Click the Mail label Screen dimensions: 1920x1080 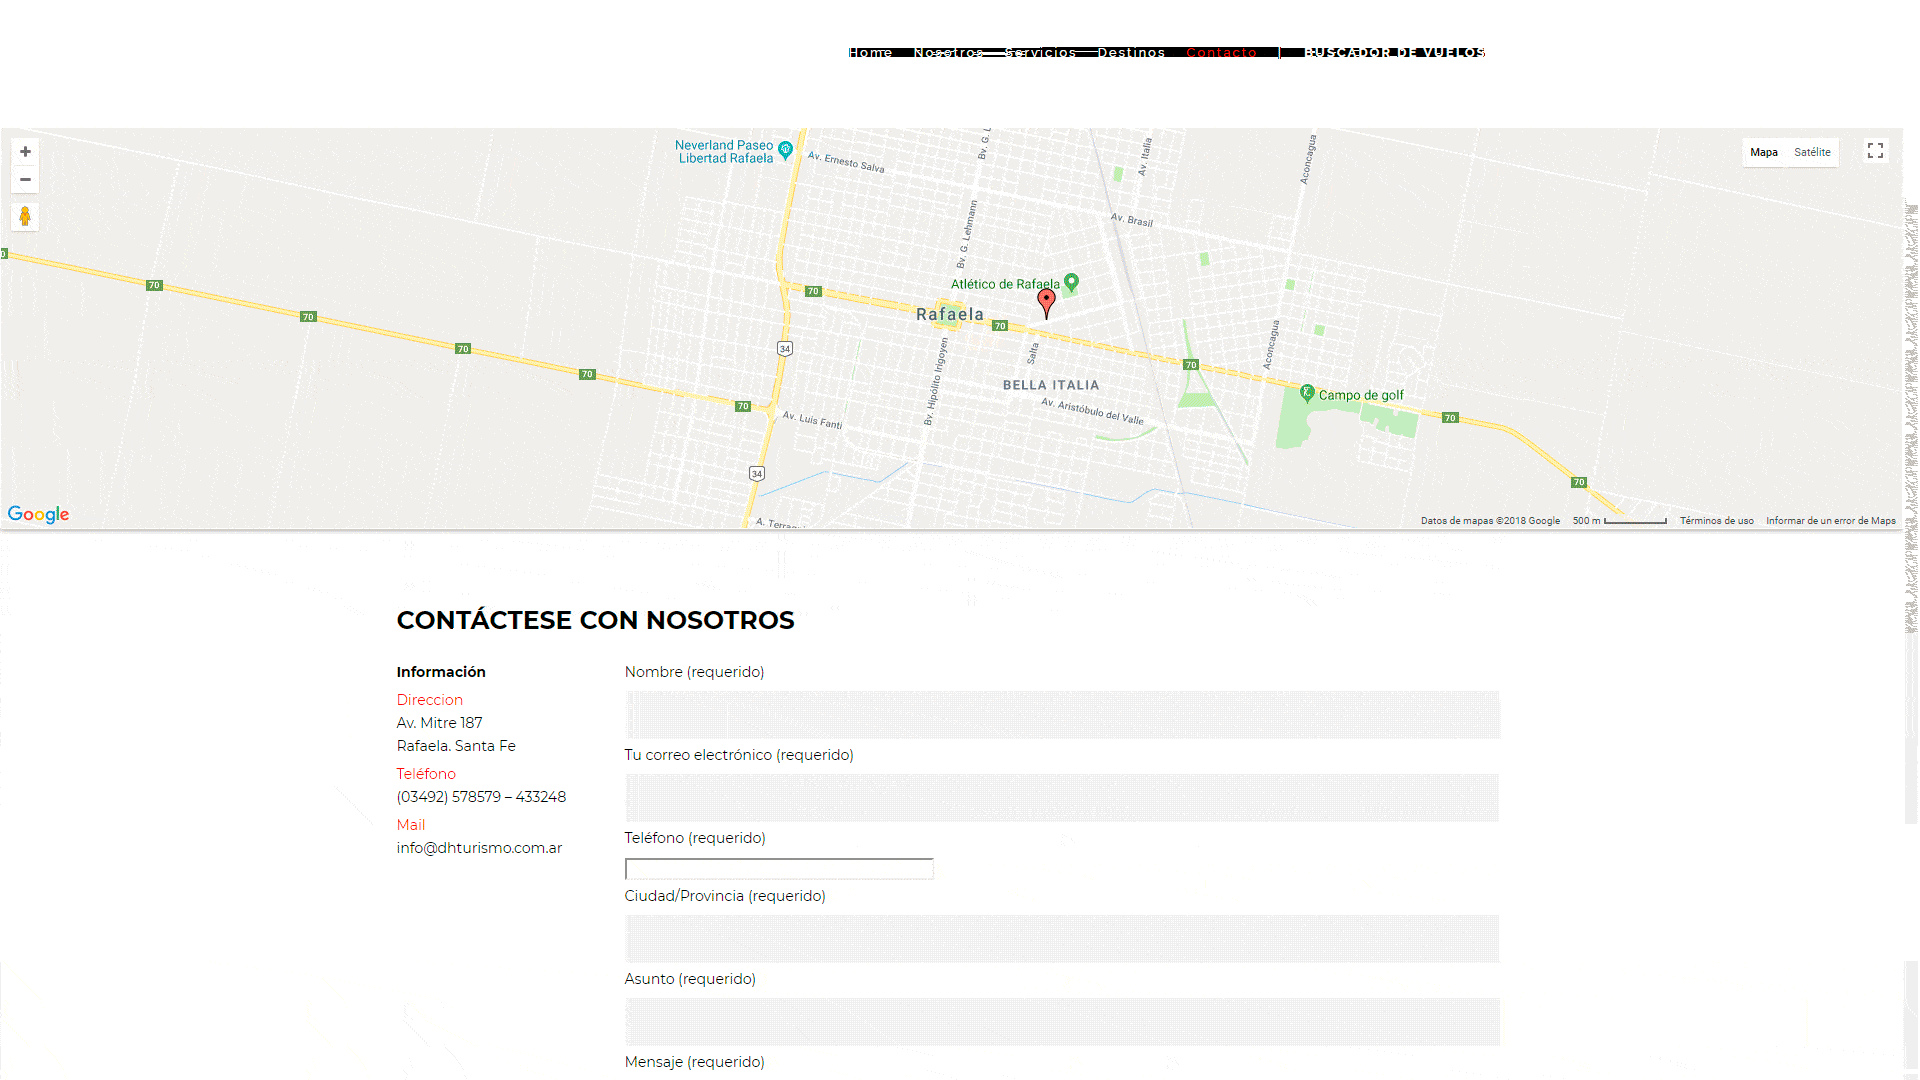click(x=410, y=825)
